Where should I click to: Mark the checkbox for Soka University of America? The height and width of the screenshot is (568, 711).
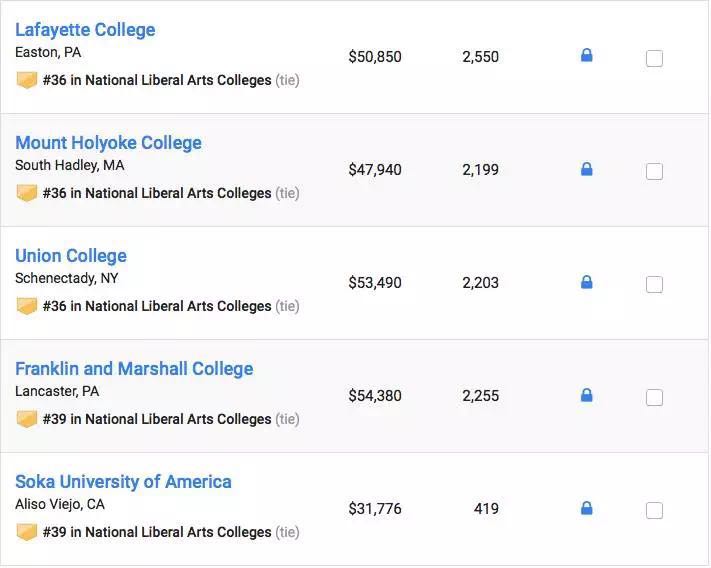click(654, 511)
